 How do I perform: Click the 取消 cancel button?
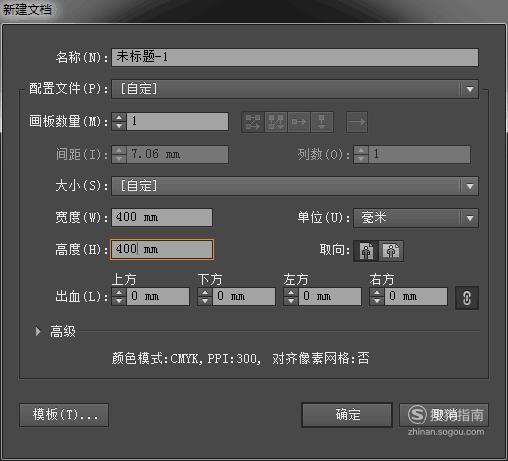444,415
